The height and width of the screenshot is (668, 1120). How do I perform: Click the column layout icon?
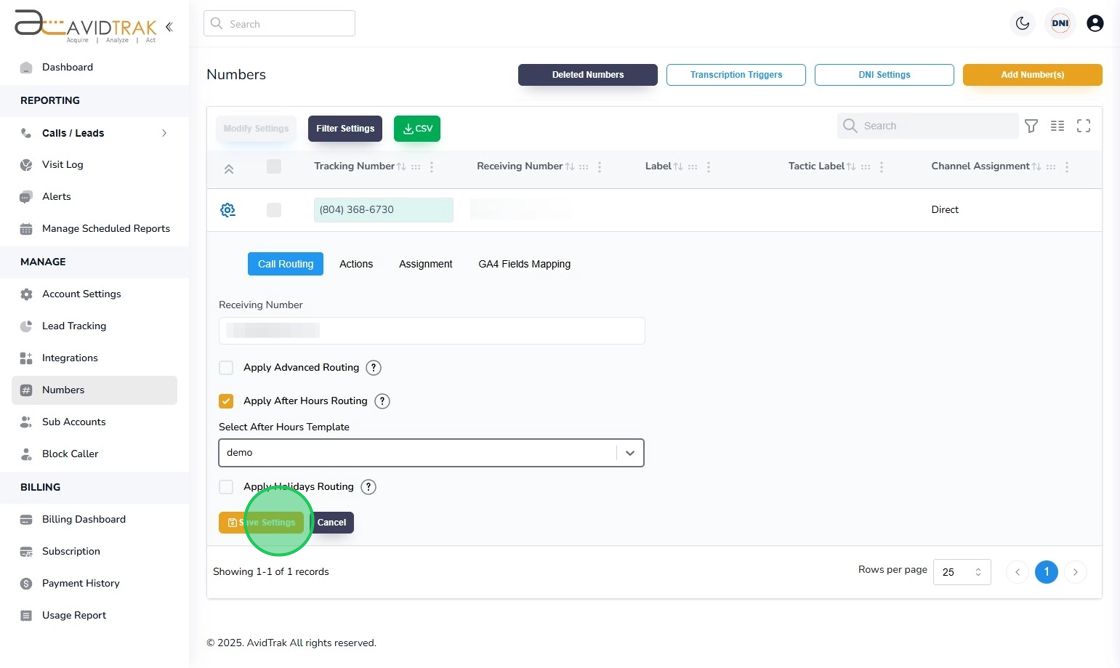point(1058,126)
